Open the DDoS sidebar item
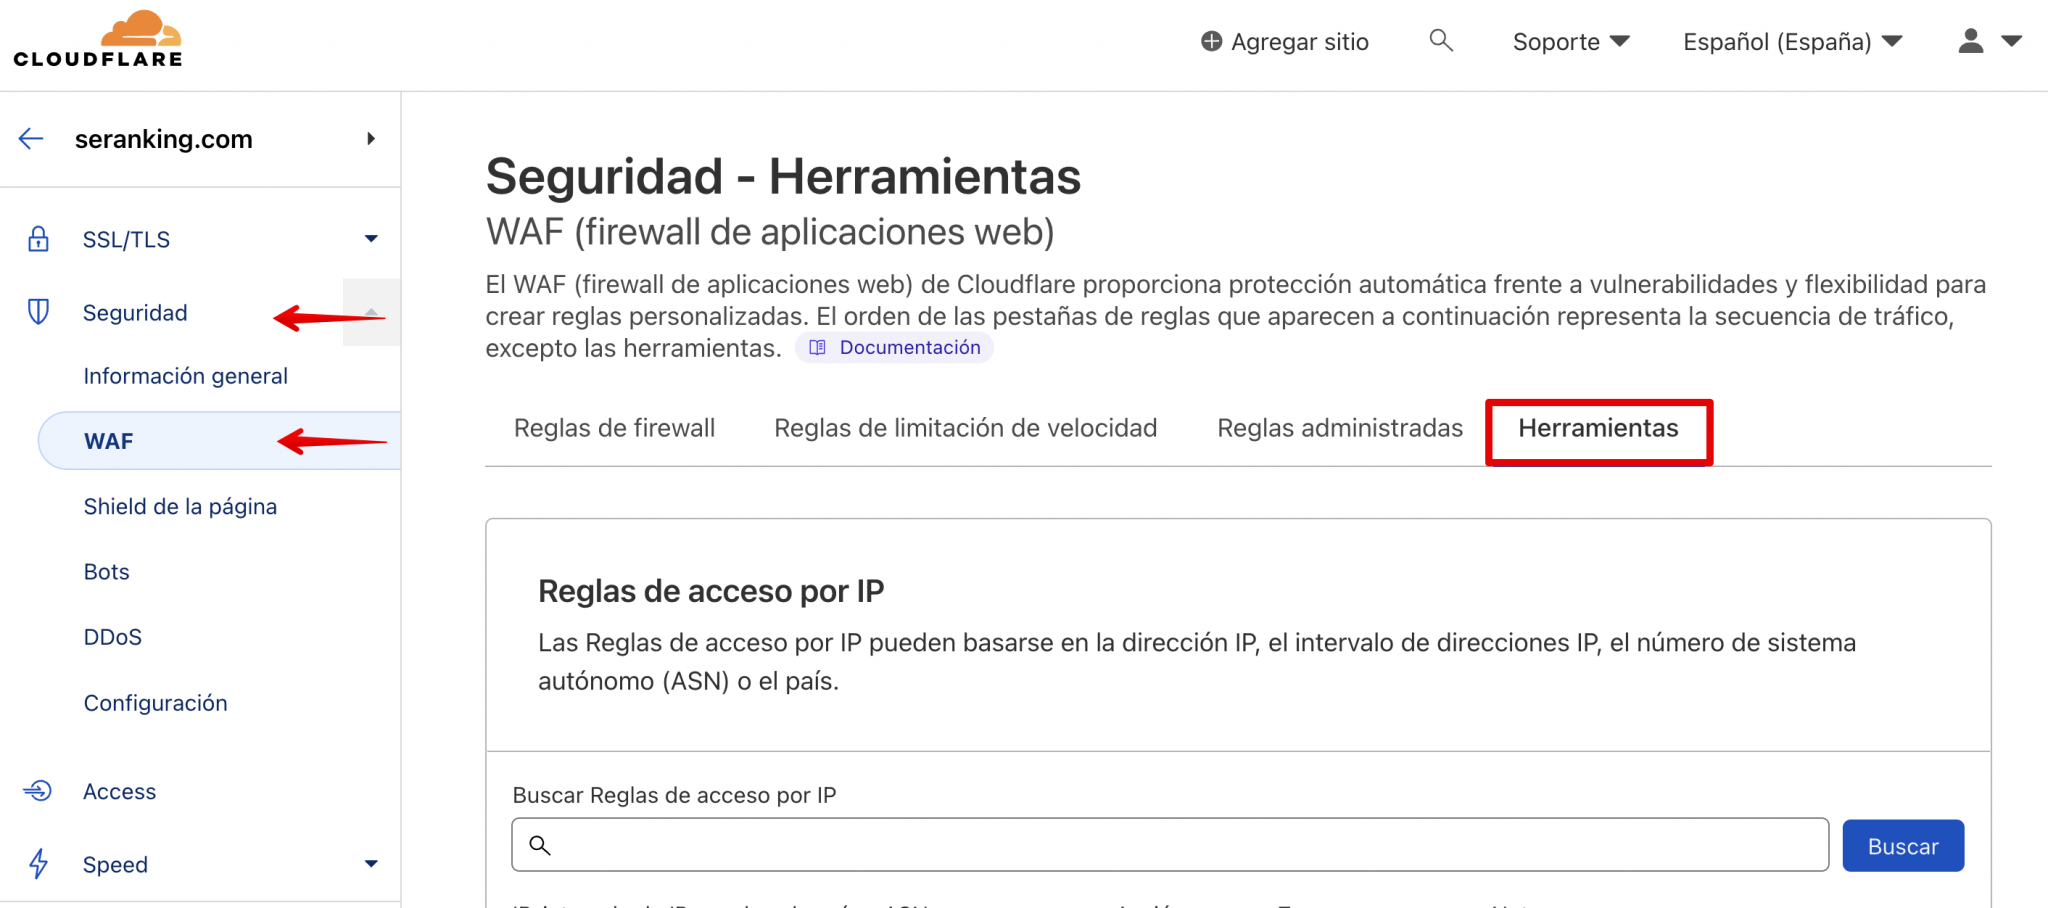 (x=112, y=637)
